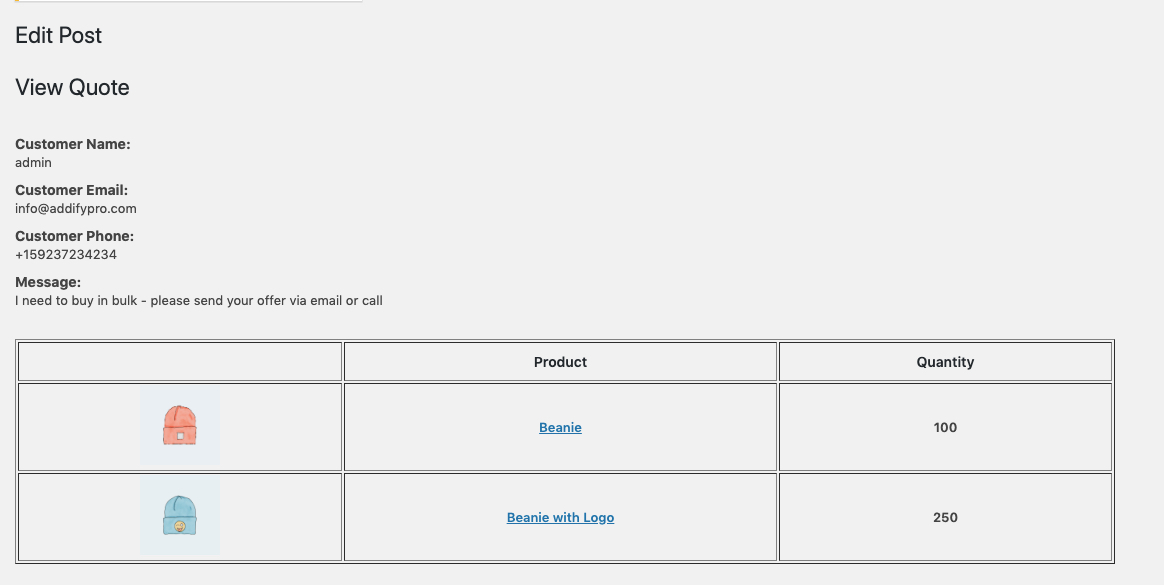Click the phone number +159237234234
The height and width of the screenshot is (585, 1164).
[66, 255]
